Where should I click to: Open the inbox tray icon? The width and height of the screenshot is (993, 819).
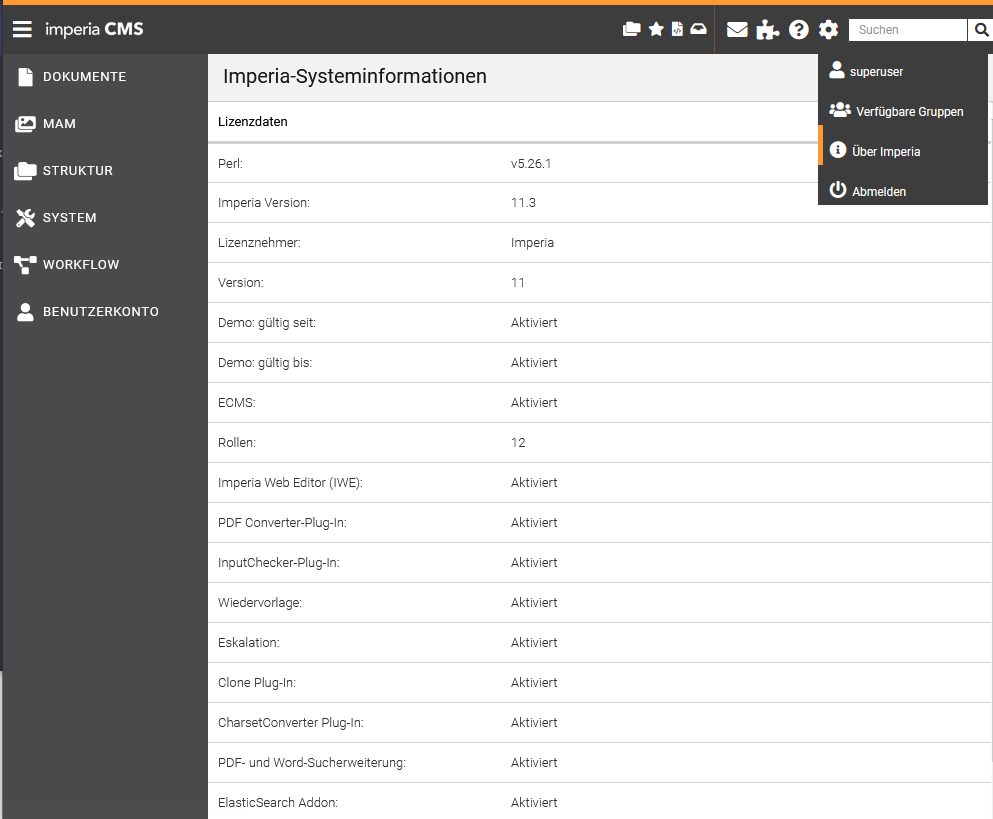coord(699,29)
